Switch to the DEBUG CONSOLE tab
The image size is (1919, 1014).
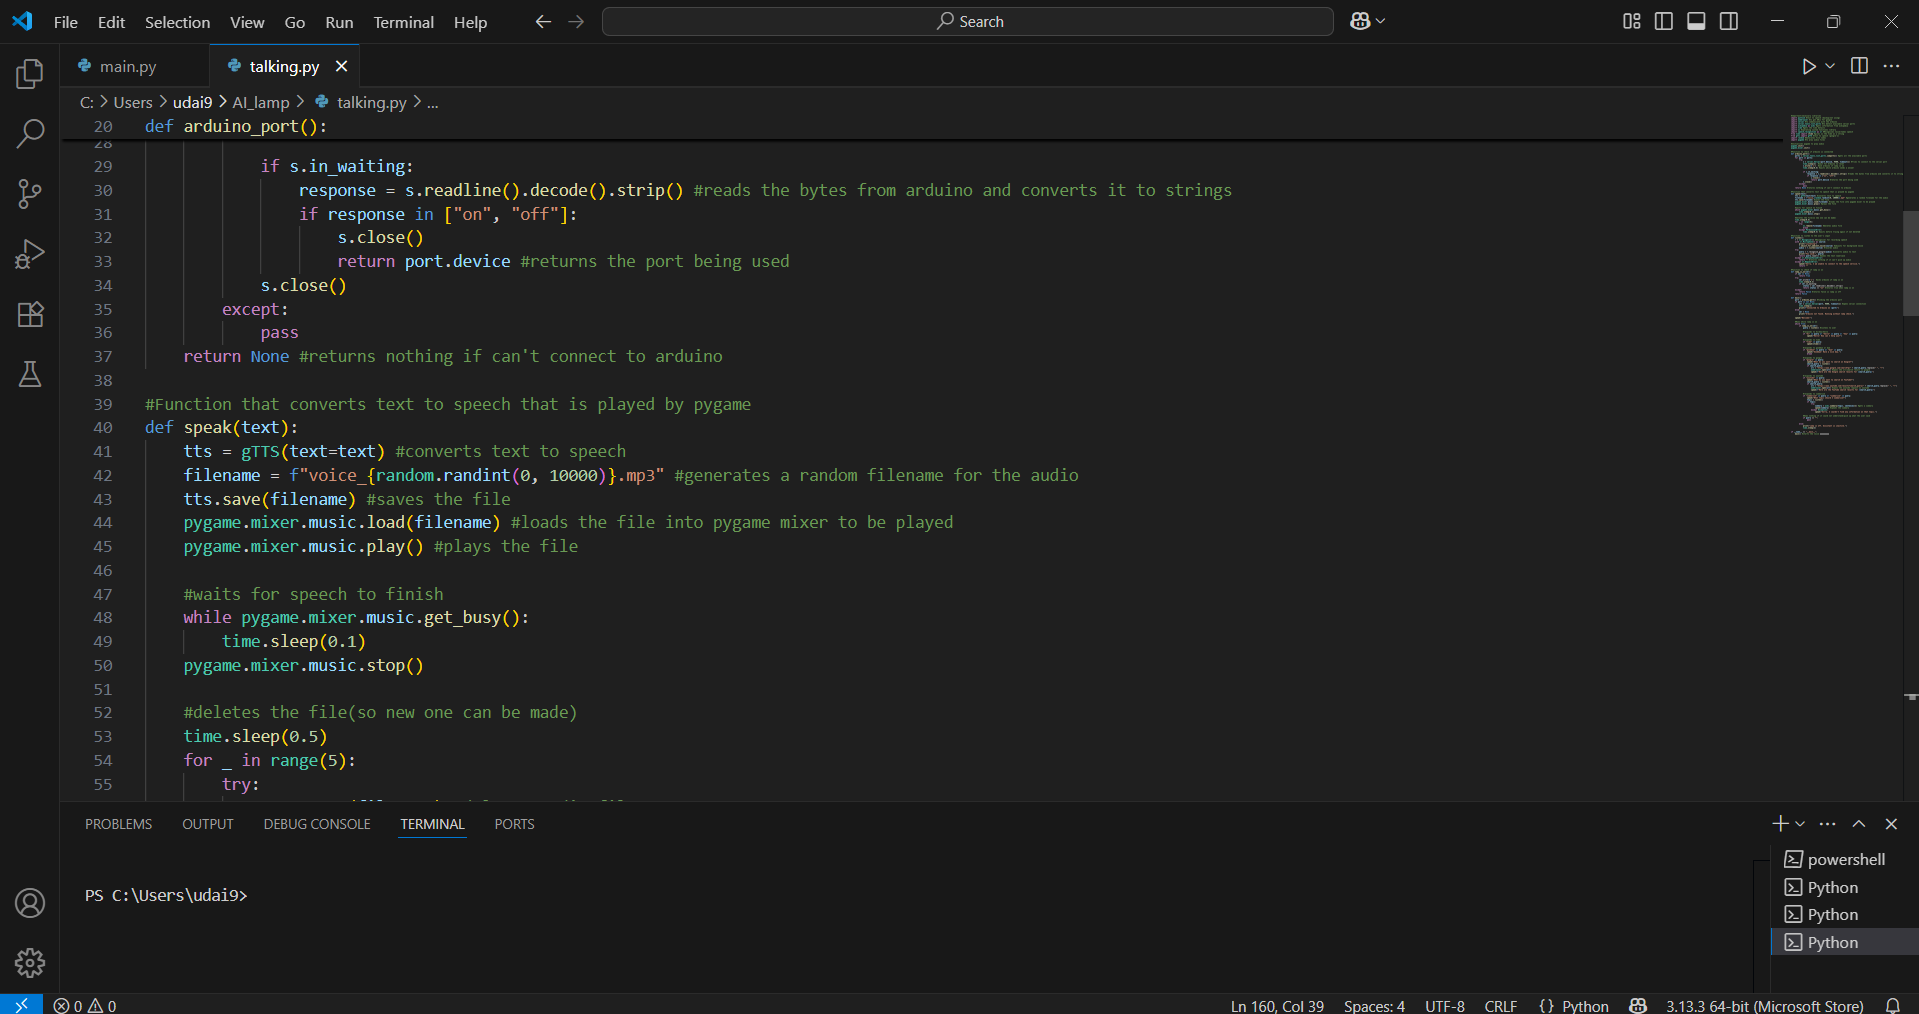coord(317,824)
